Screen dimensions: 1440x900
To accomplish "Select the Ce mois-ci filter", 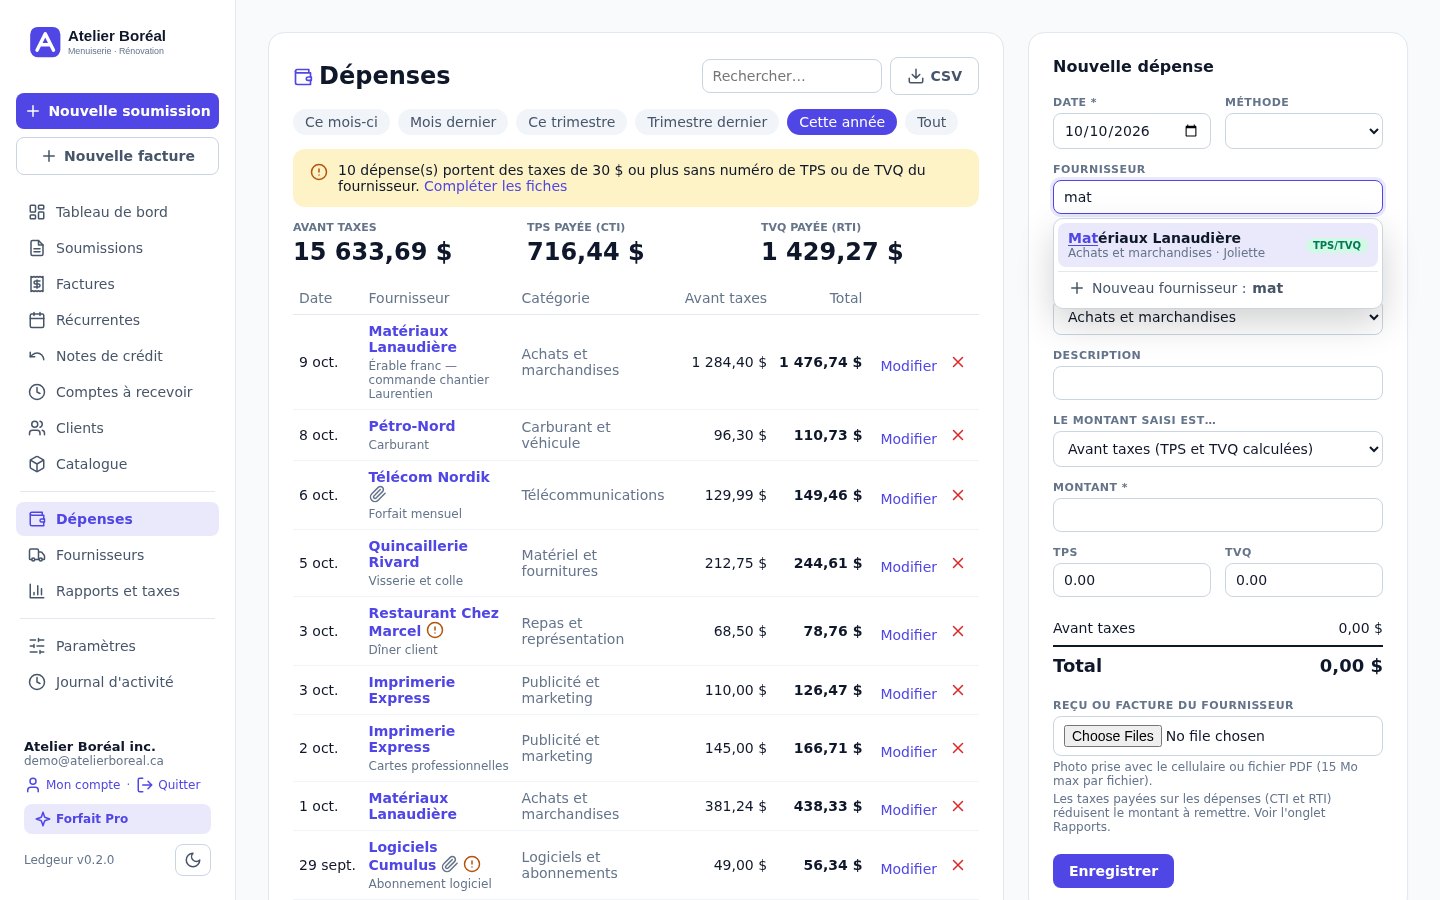I will [341, 122].
